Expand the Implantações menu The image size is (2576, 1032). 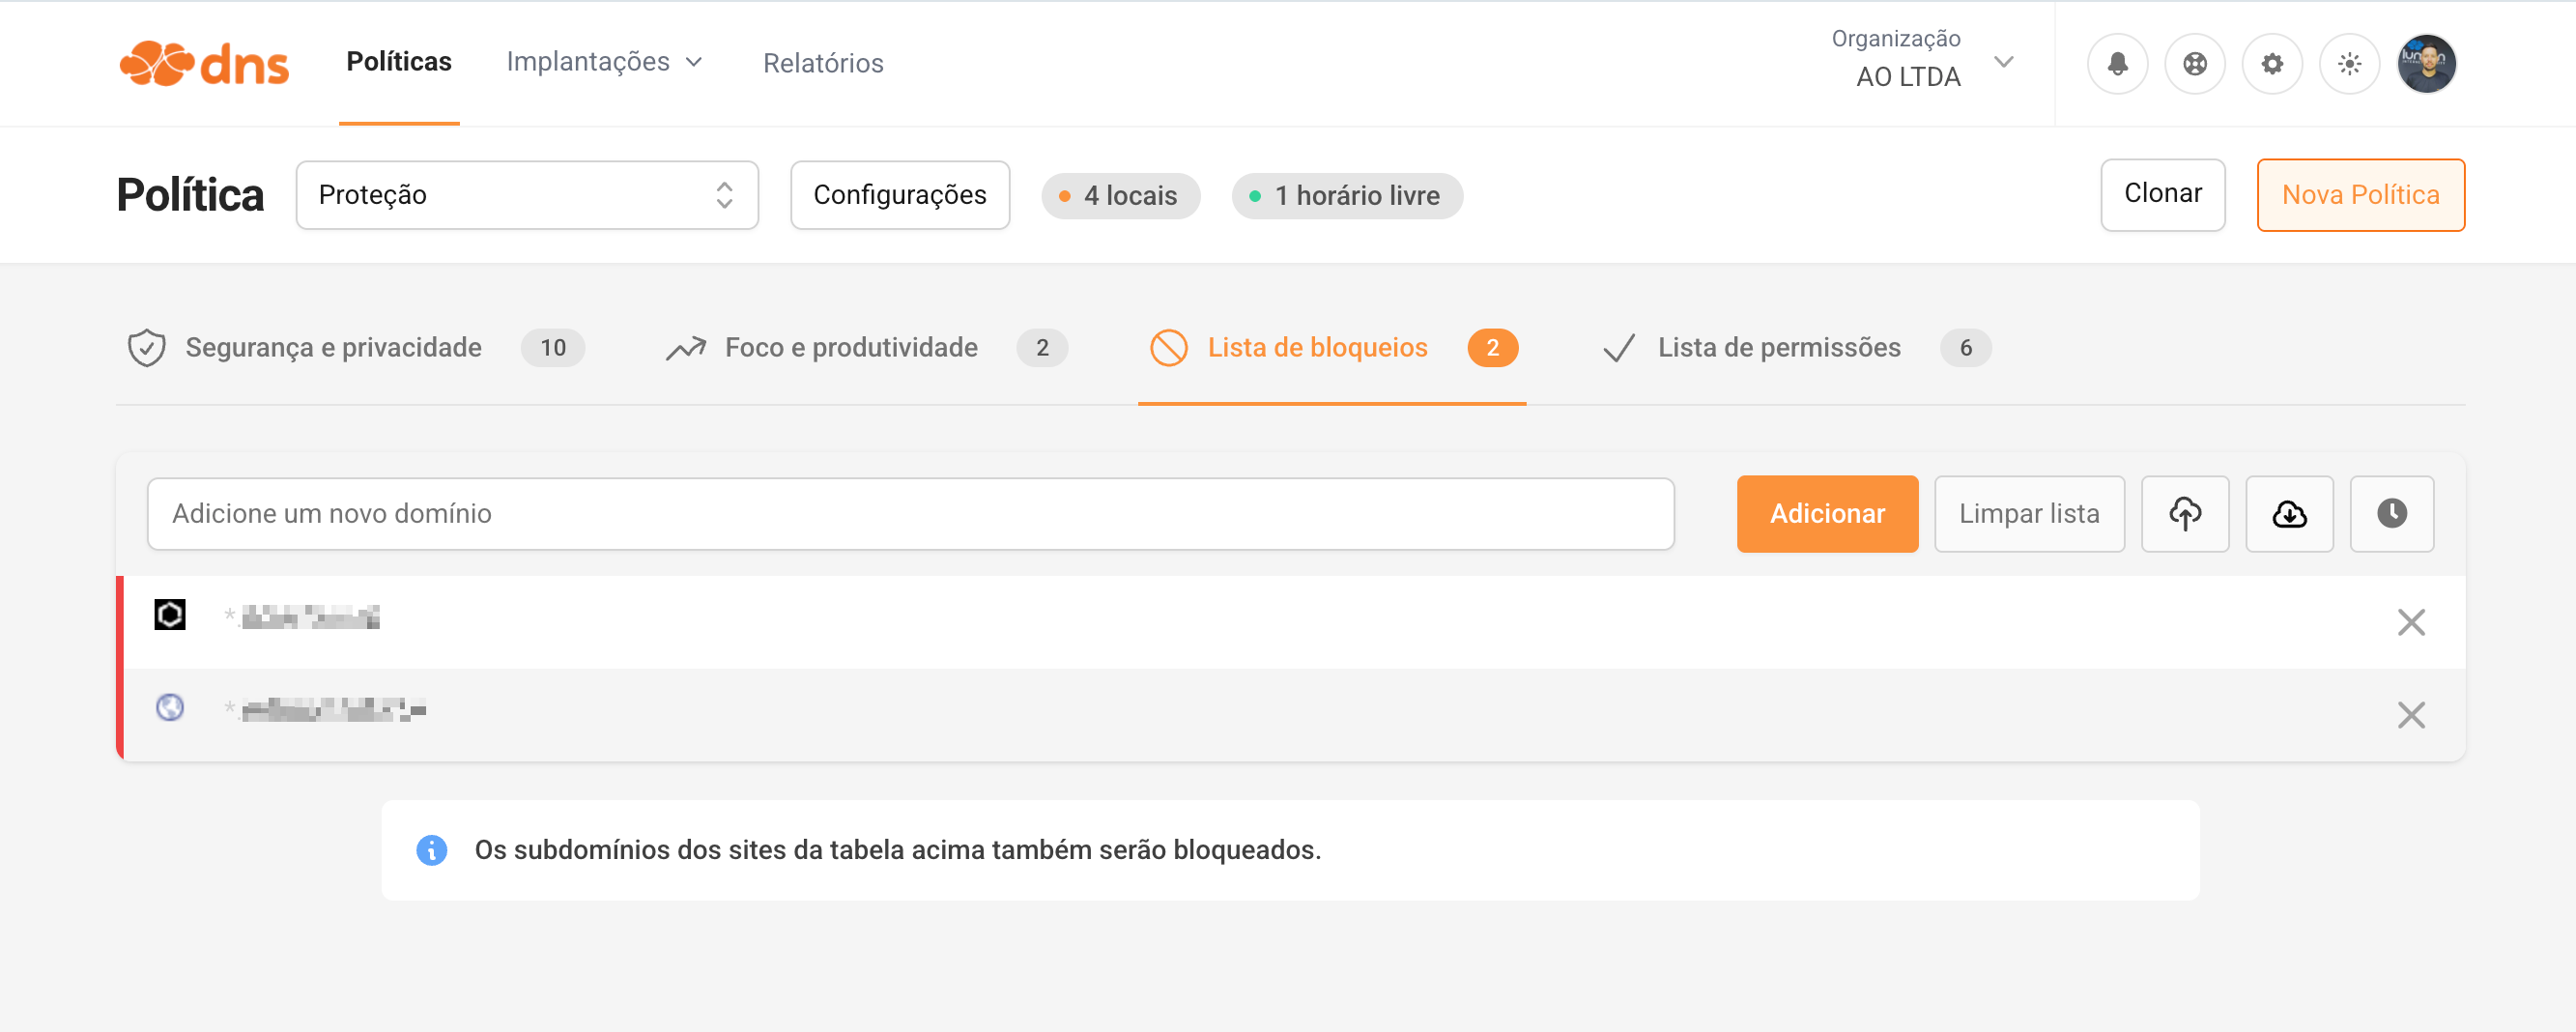pyautogui.click(x=604, y=62)
